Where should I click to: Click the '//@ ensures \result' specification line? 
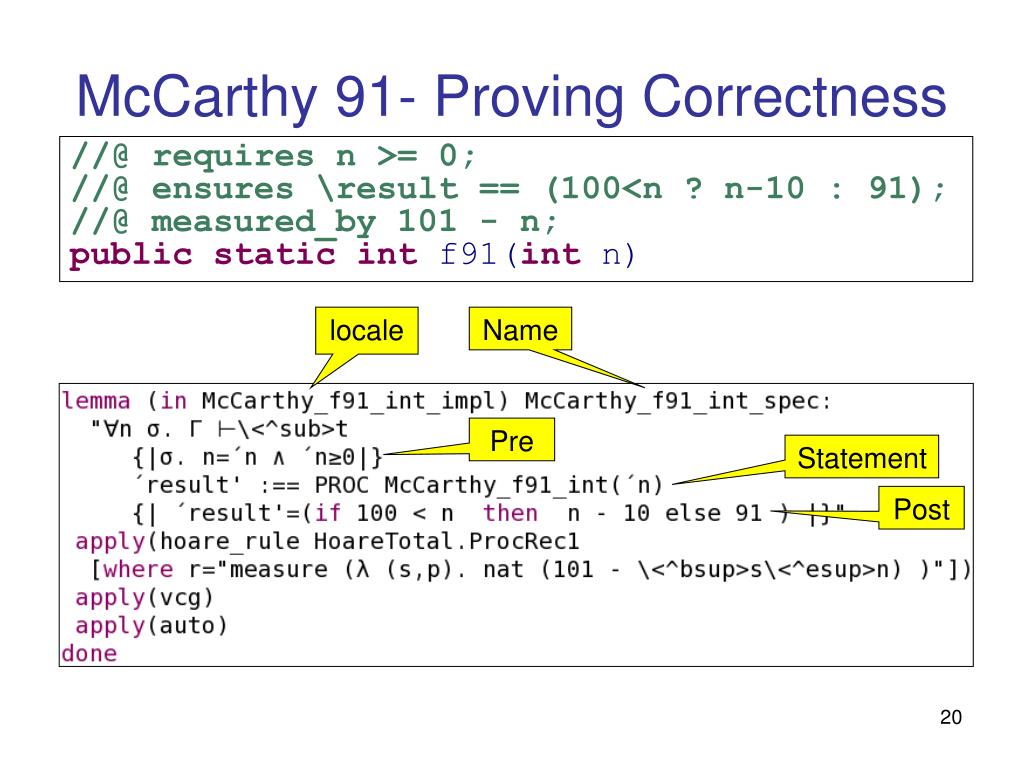[508, 189]
